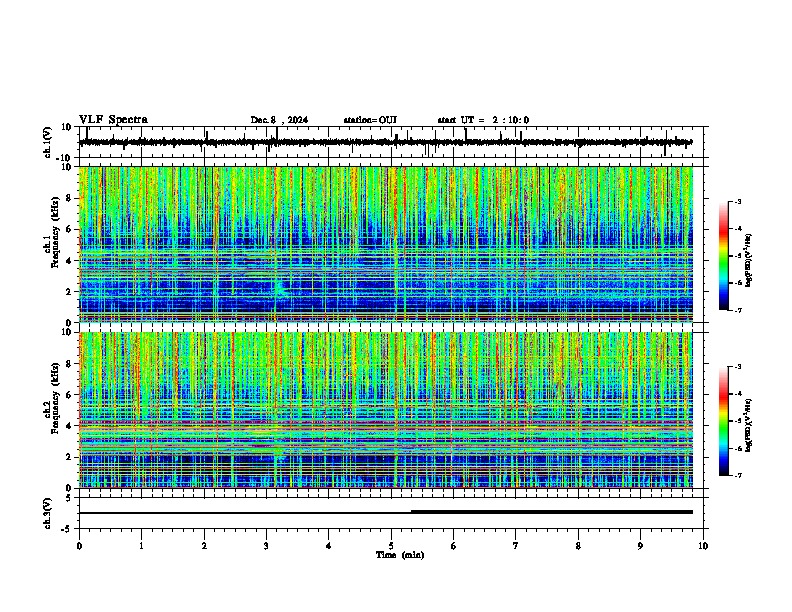The image size is (792, 612).
Task: Click the "ch.3(V)" axis label
Action: (47, 513)
